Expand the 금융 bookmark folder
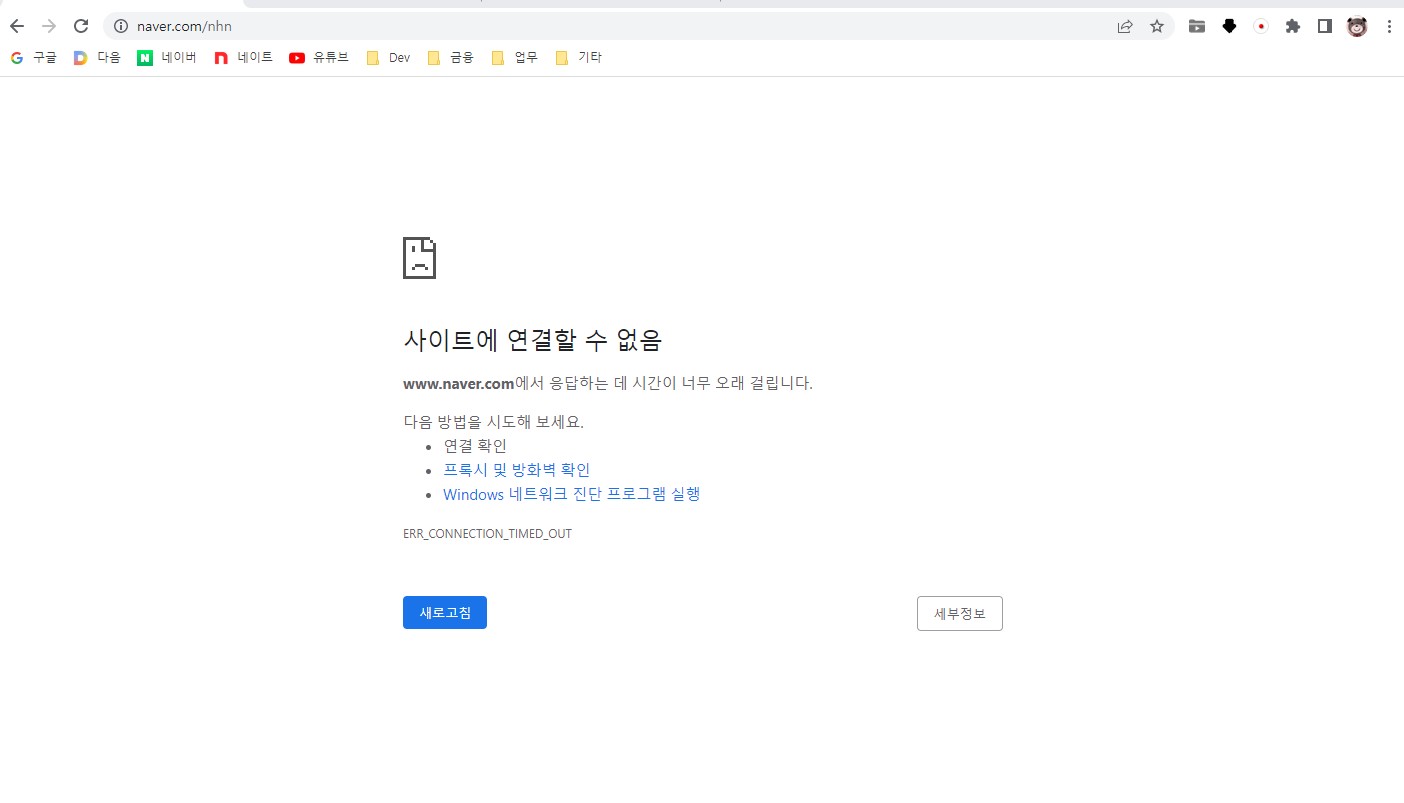Image resolution: width=1404 pixels, height=803 pixels. tap(450, 58)
